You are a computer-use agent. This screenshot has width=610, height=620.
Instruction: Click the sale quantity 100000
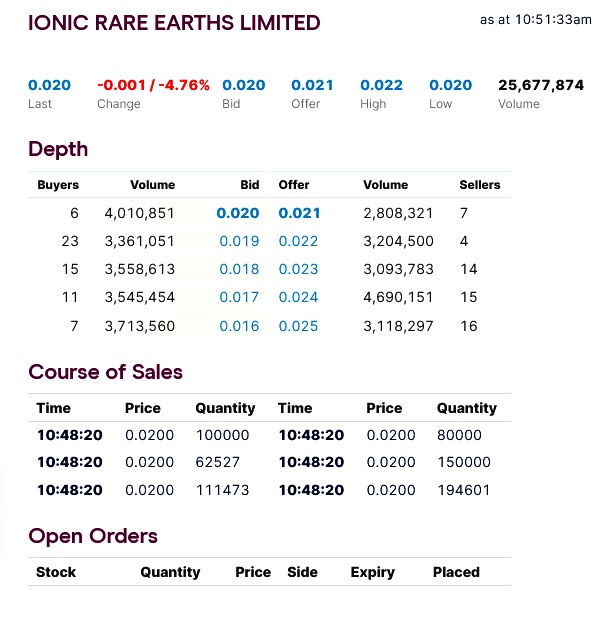[223, 435]
